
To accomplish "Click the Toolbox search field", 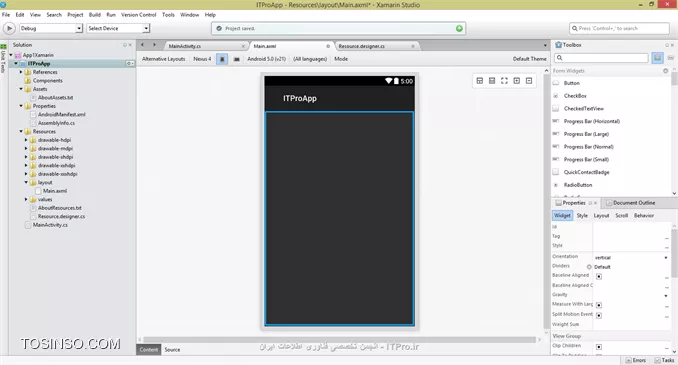I will pos(601,58).
